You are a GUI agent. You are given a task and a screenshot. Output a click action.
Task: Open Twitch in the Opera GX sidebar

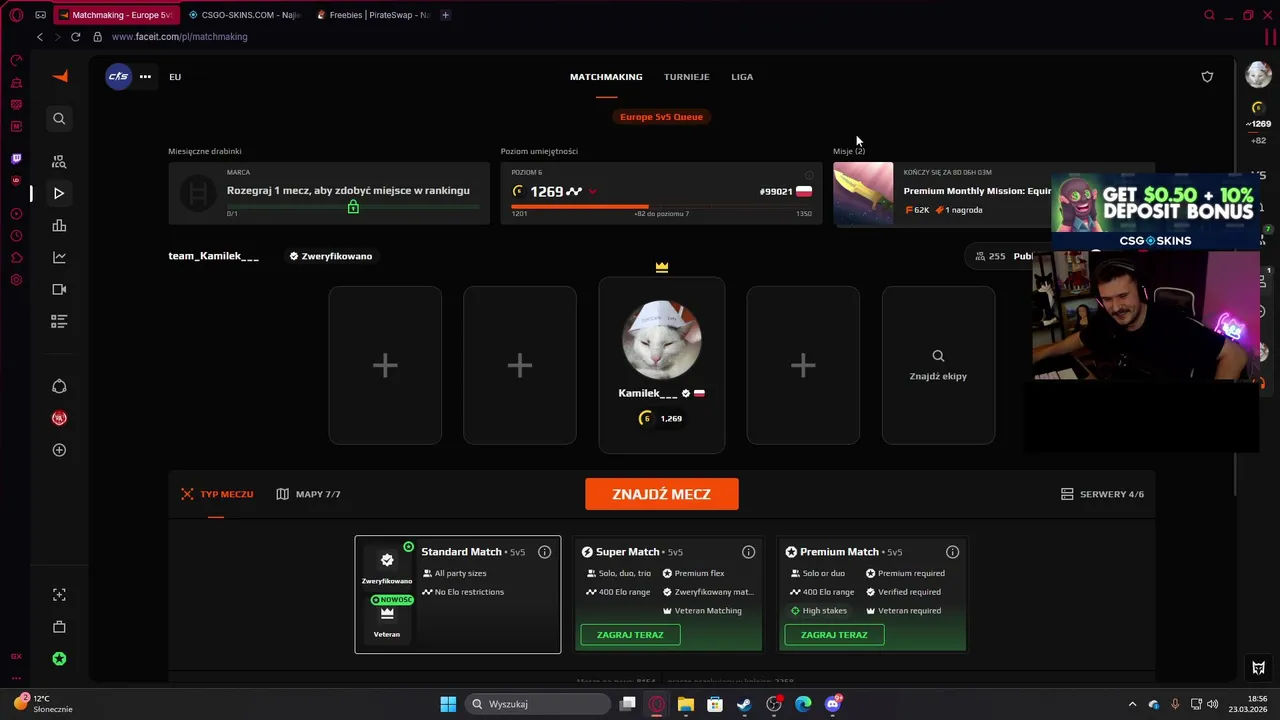pos(16,158)
